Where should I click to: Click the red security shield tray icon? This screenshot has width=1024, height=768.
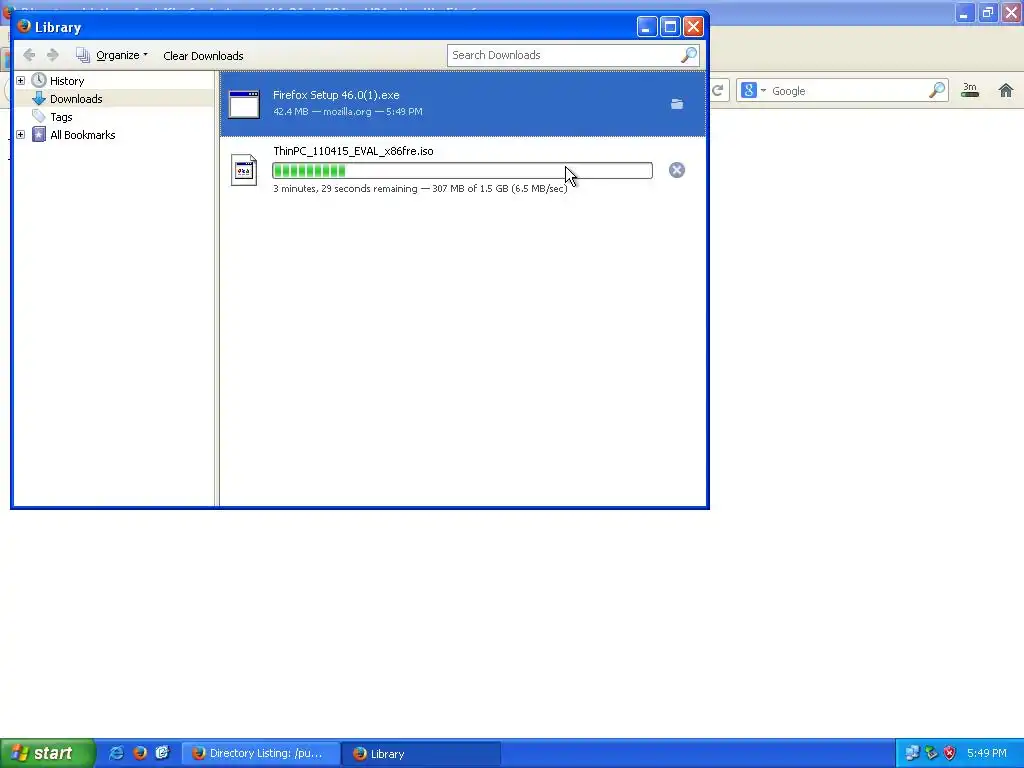click(950, 753)
